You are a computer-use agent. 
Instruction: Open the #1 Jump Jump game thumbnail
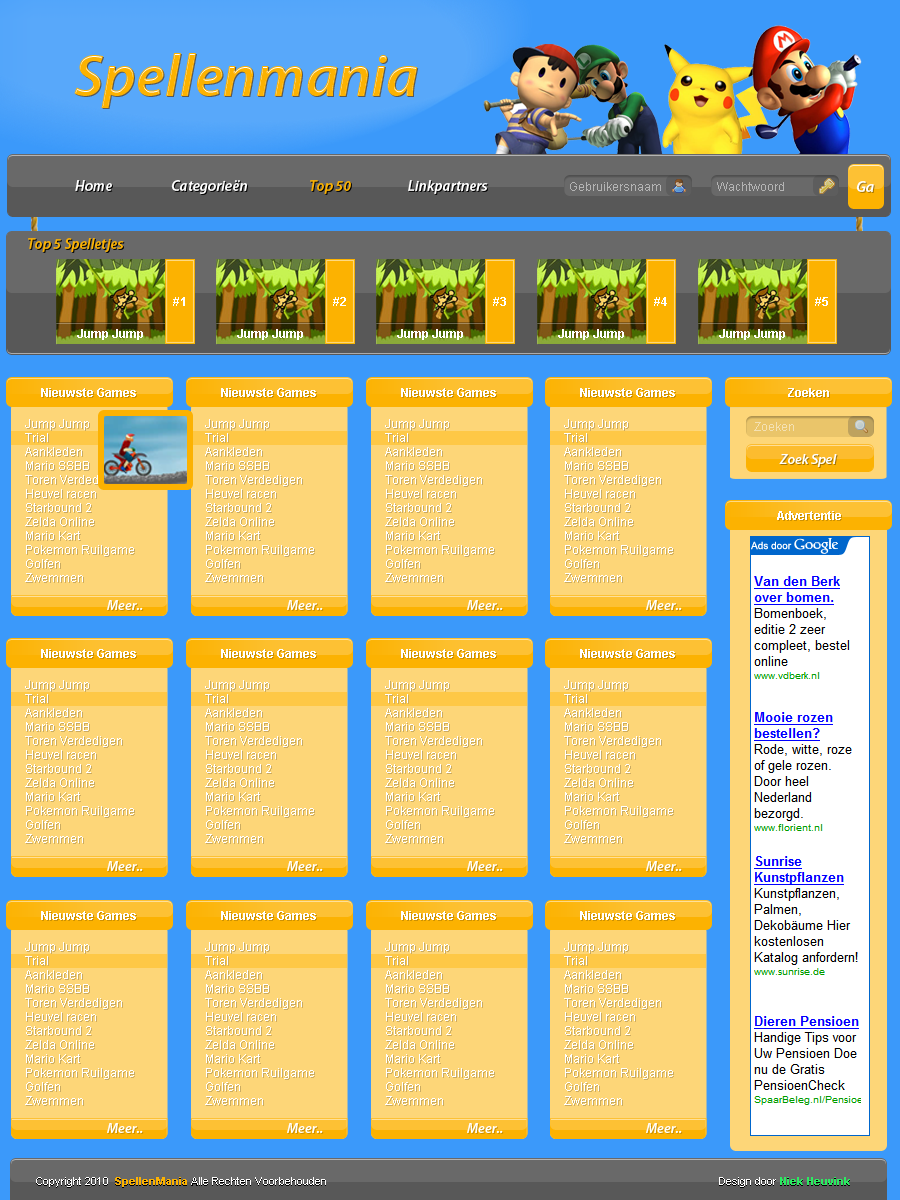point(125,301)
